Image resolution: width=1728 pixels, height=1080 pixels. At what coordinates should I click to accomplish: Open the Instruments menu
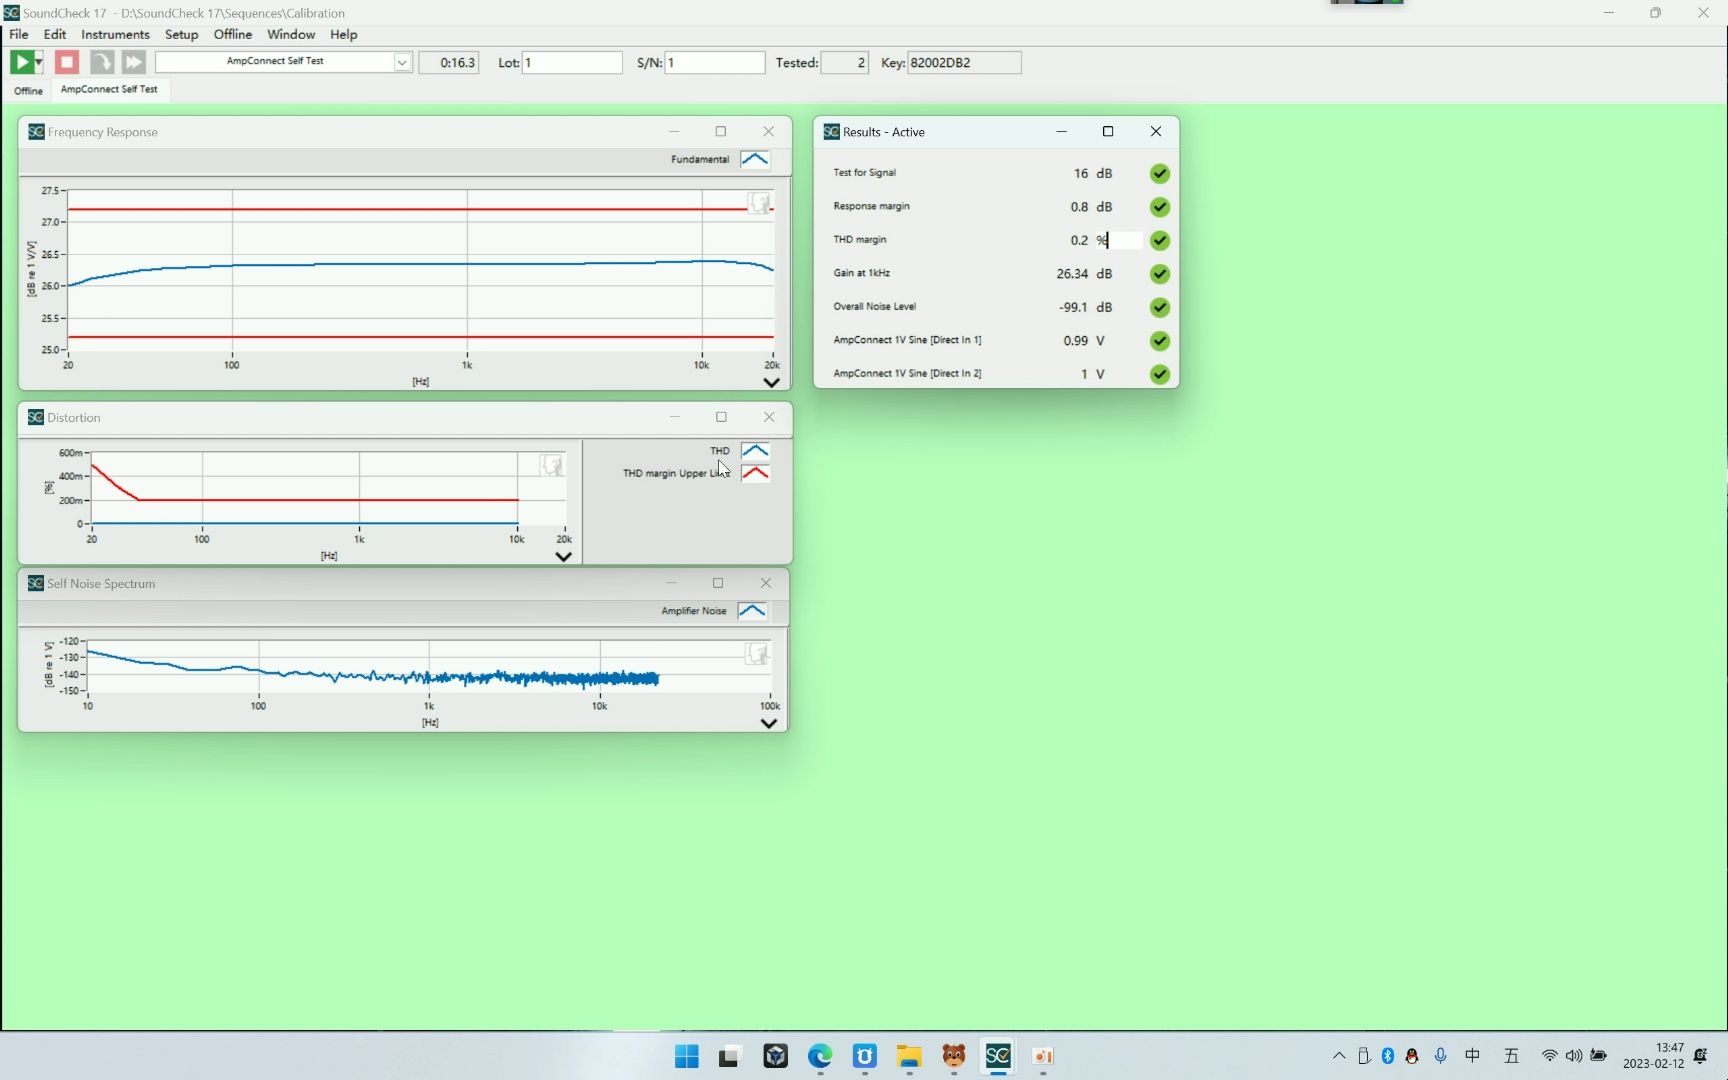pyautogui.click(x=115, y=34)
